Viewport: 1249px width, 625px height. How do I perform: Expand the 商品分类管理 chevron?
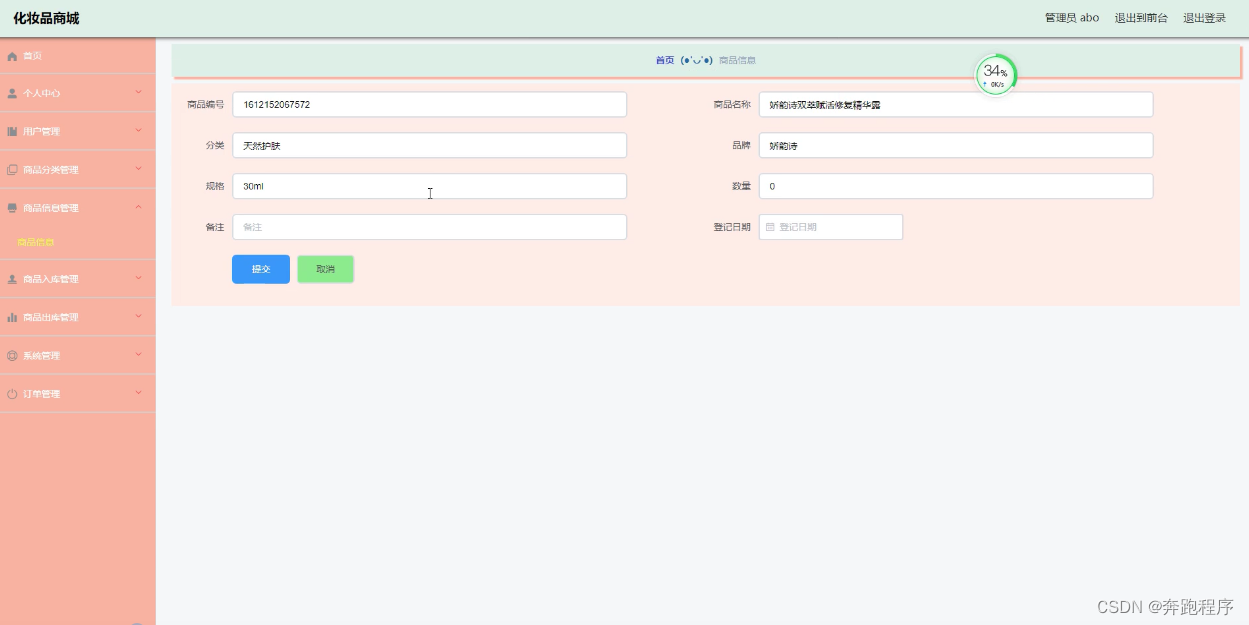point(138,168)
